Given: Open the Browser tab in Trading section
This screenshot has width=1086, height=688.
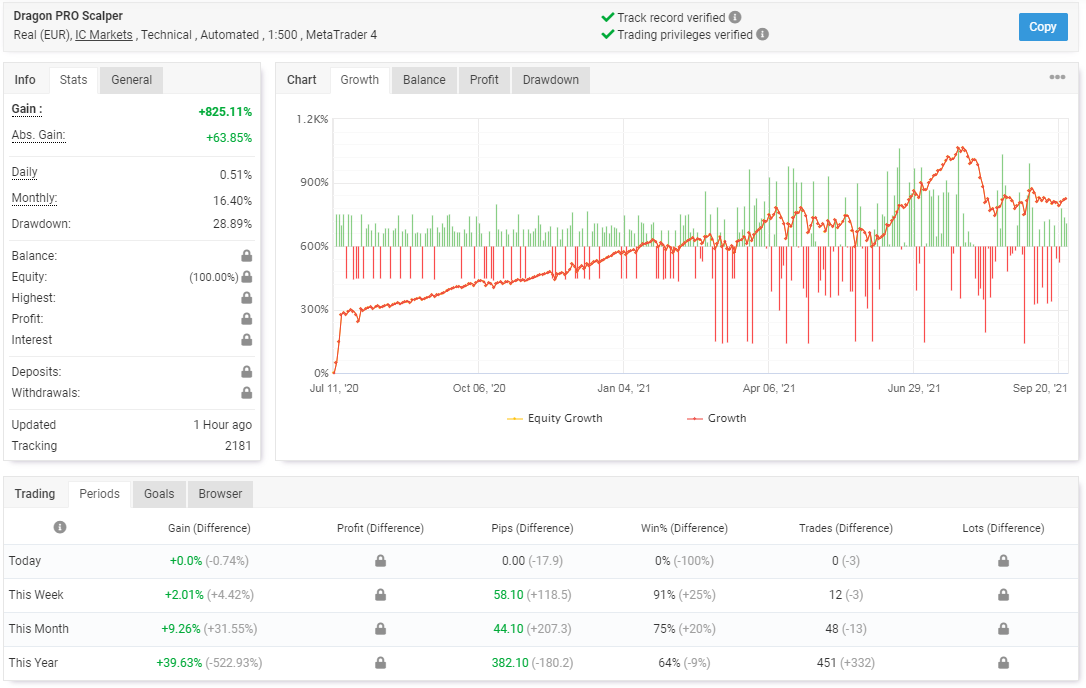Looking at the screenshot, I should (220, 494).
